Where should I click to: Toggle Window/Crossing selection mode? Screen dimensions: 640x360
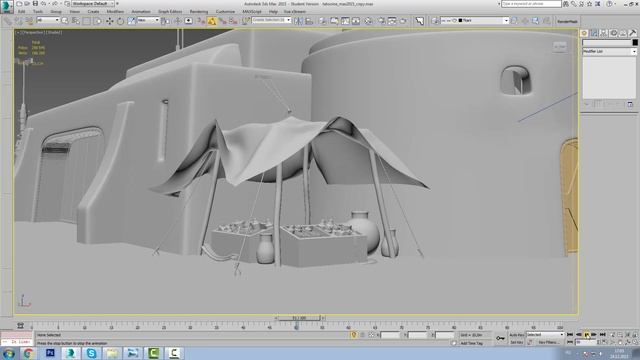(98, 21)
